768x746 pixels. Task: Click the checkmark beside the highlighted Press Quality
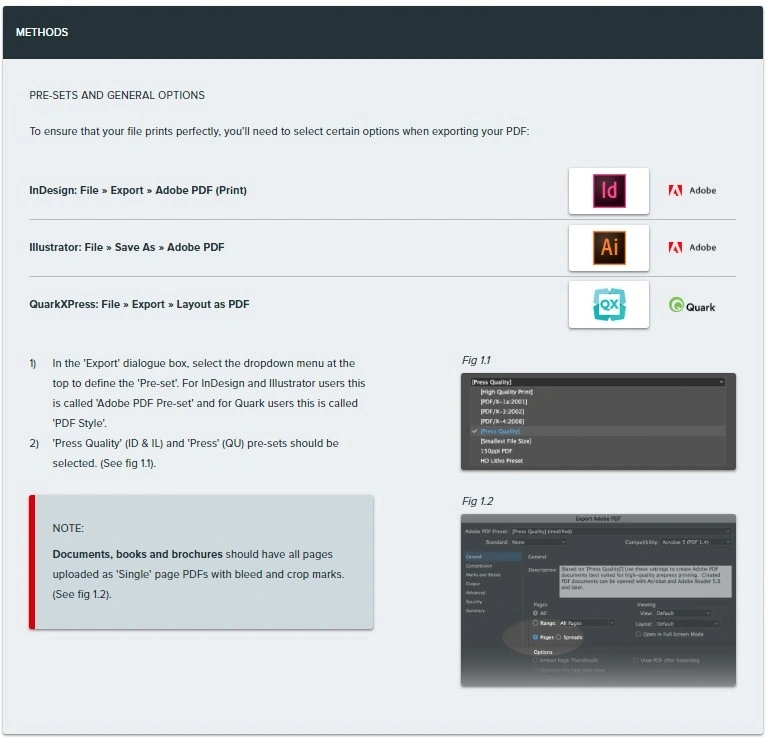[474, 431]
